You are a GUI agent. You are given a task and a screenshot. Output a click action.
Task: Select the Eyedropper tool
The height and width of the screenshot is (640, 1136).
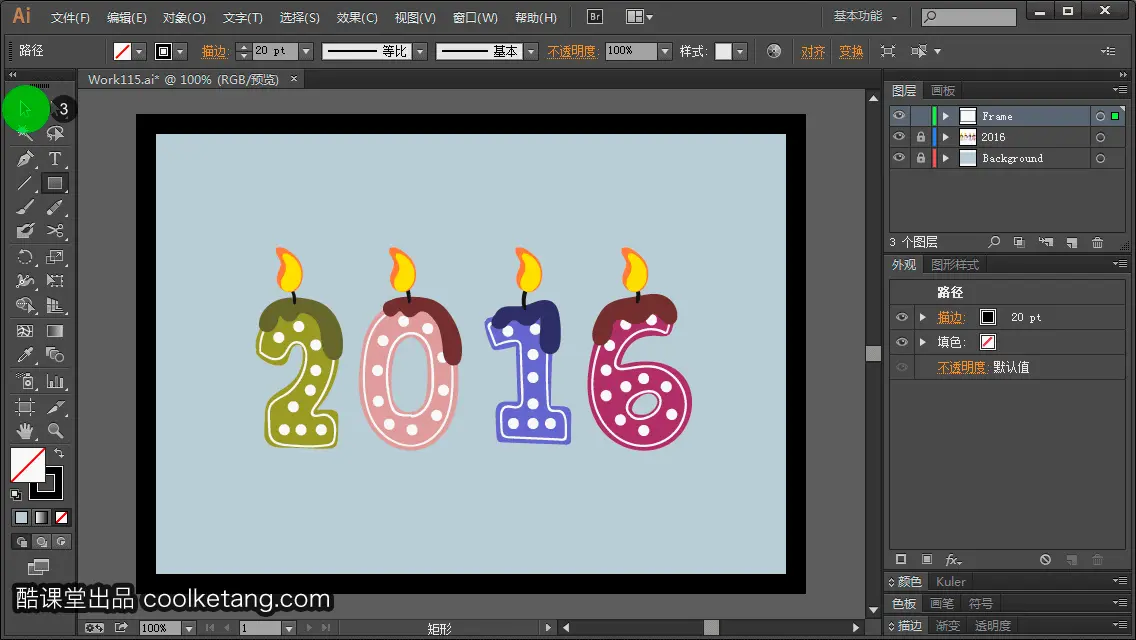click(x=25, y=355)
